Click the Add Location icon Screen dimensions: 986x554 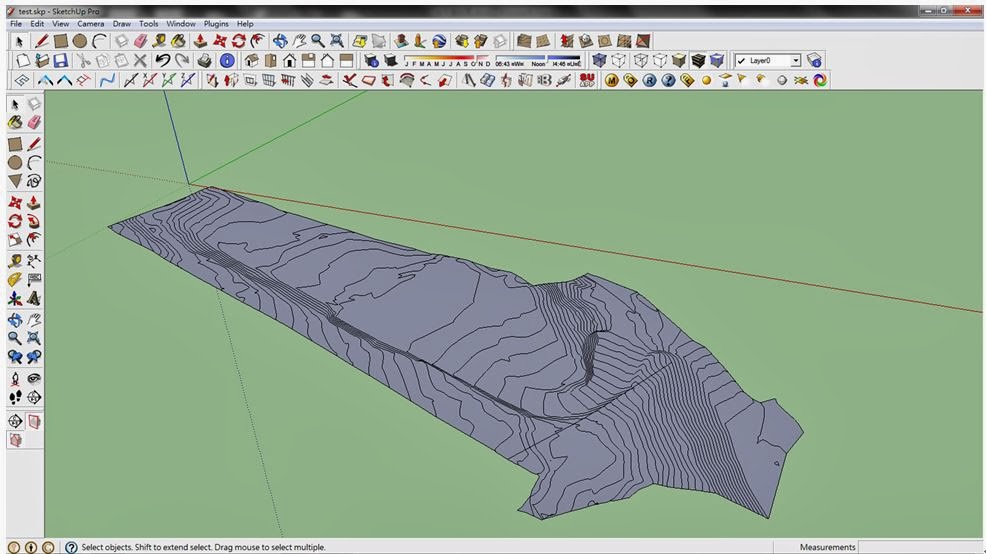pyautogui.click(x=359, y=41)
